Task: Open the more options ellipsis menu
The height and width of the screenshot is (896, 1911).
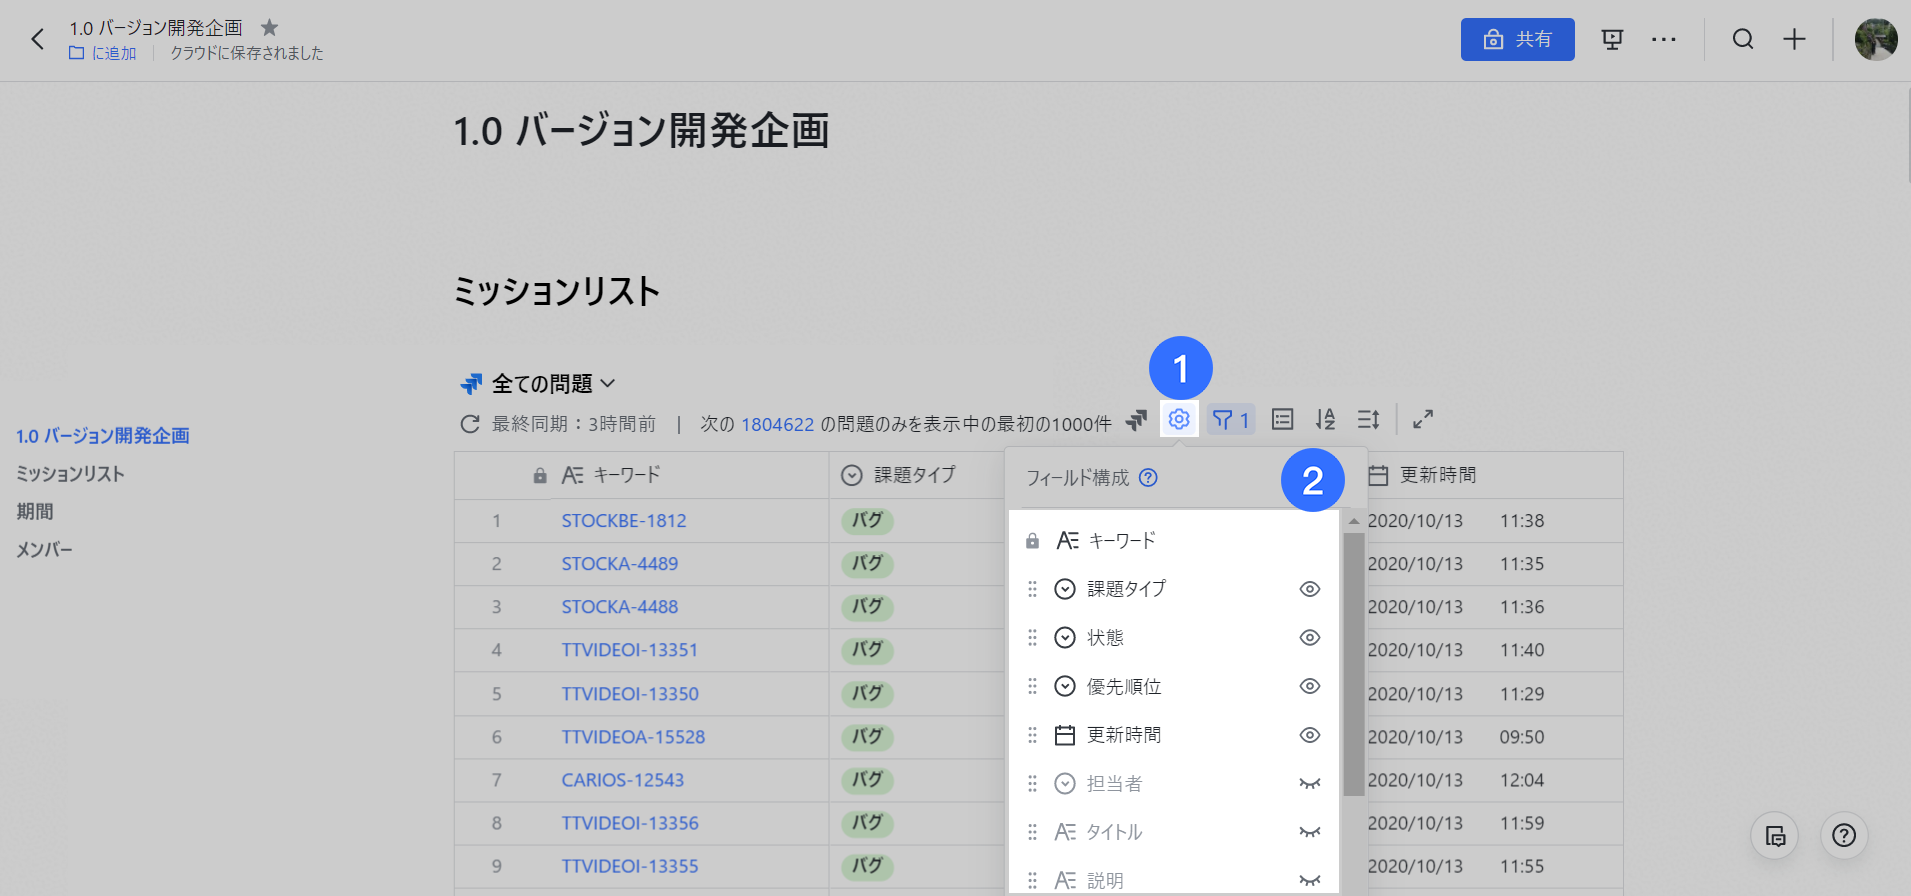Action: (1664, 39)
